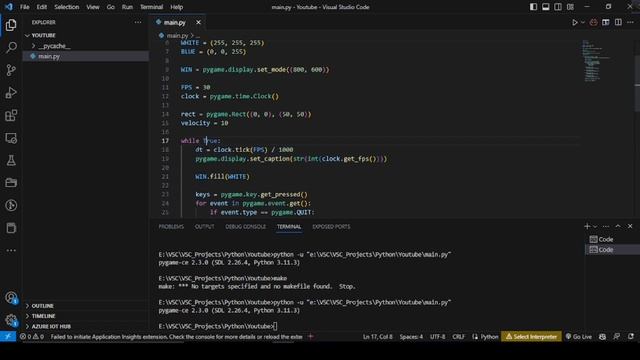Close the main.py editor tab
This screenshot has height=360, width=640.
[x=198, y=22]
